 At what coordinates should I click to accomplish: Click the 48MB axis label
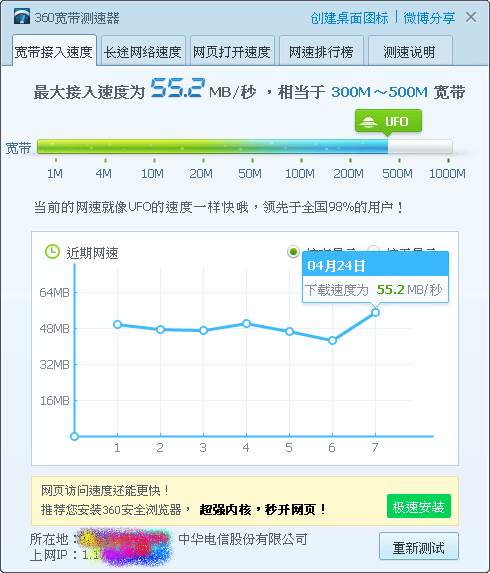(54, 329)
